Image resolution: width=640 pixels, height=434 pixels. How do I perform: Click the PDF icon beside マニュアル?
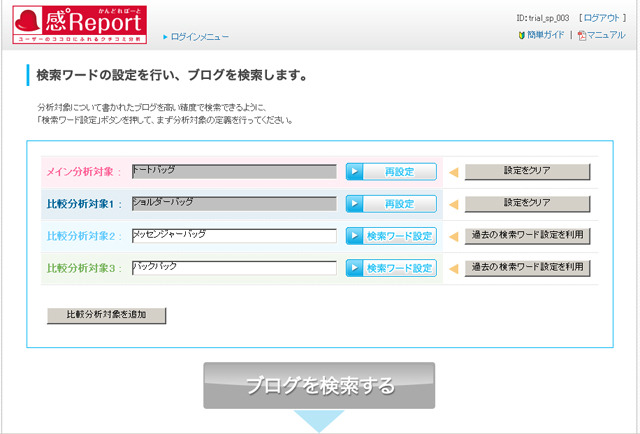click(x=582, y=36)
